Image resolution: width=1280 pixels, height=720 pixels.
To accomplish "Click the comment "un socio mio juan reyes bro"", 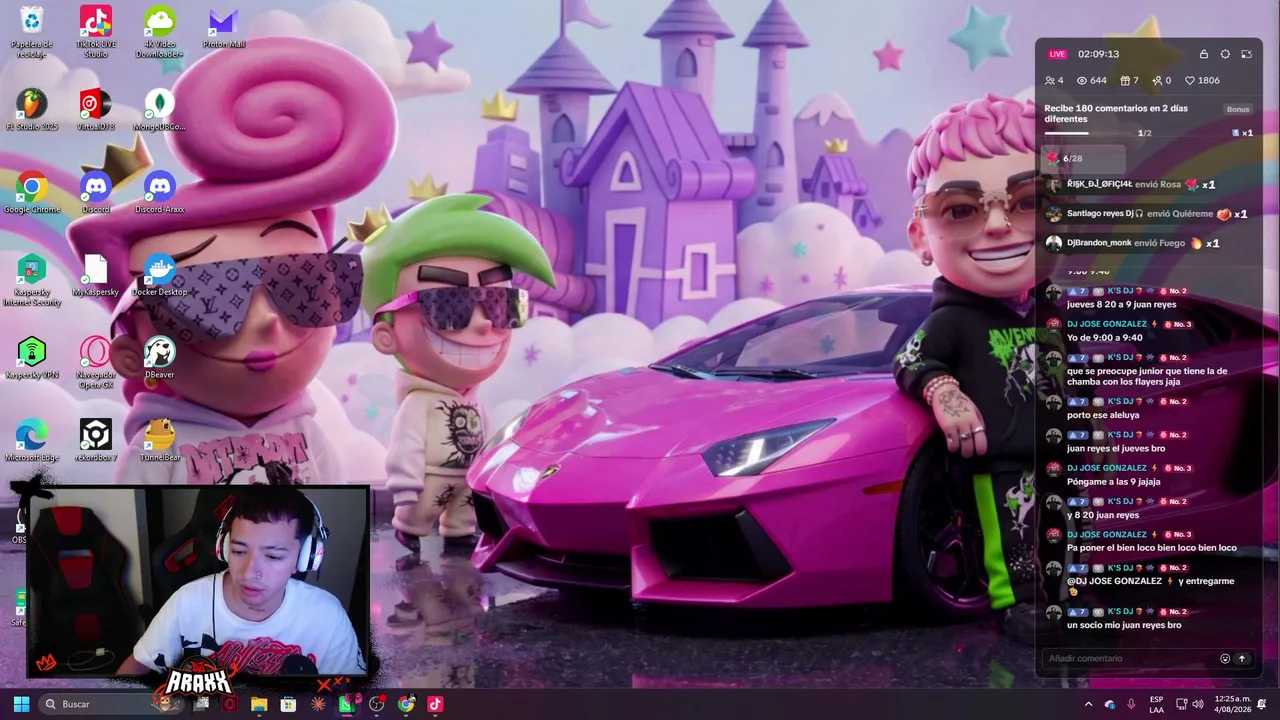I will (x=1124, y=625).
